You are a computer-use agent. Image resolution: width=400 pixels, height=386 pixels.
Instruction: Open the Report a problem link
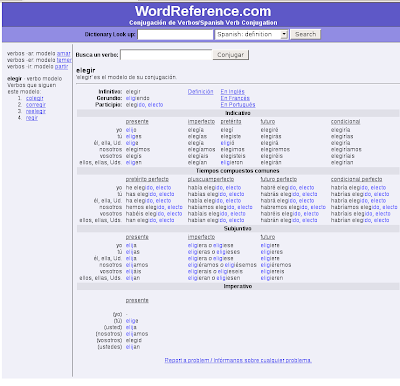point(238,360)
